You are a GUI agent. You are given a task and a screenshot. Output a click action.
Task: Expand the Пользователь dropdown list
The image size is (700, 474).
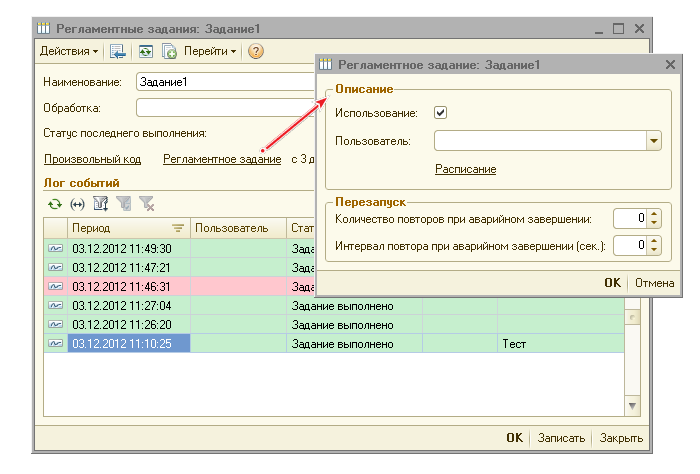pyautogui.click(x=654, y=141)
